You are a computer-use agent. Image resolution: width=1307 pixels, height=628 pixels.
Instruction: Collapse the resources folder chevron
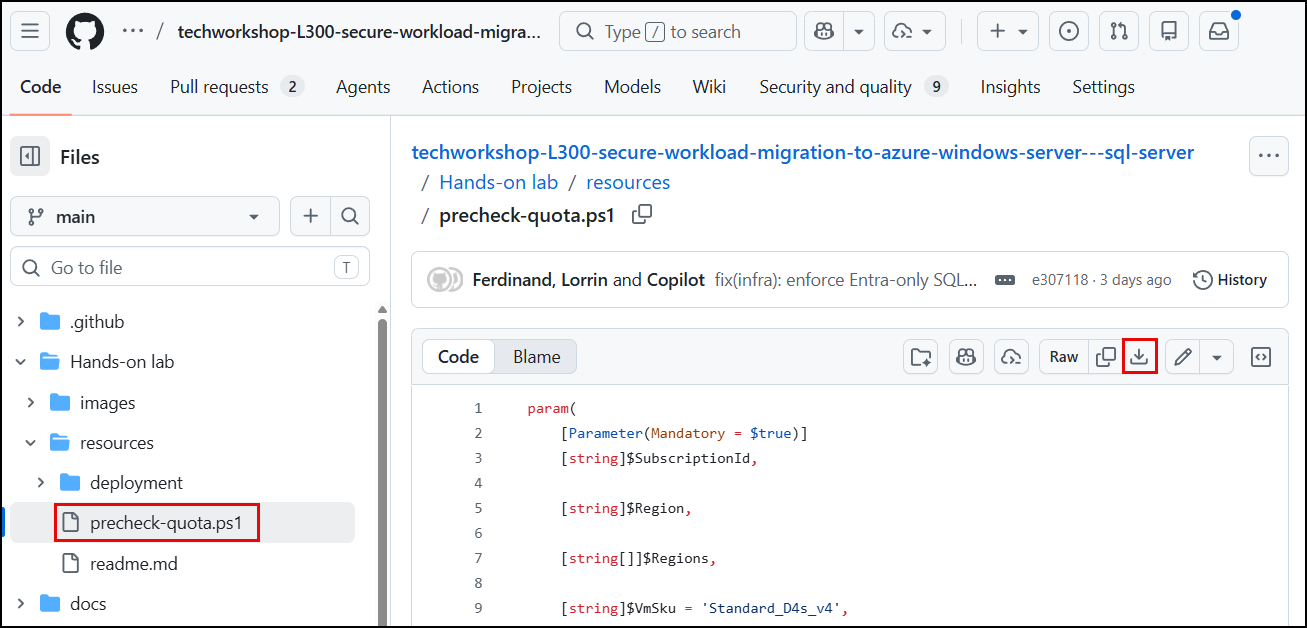31,443
